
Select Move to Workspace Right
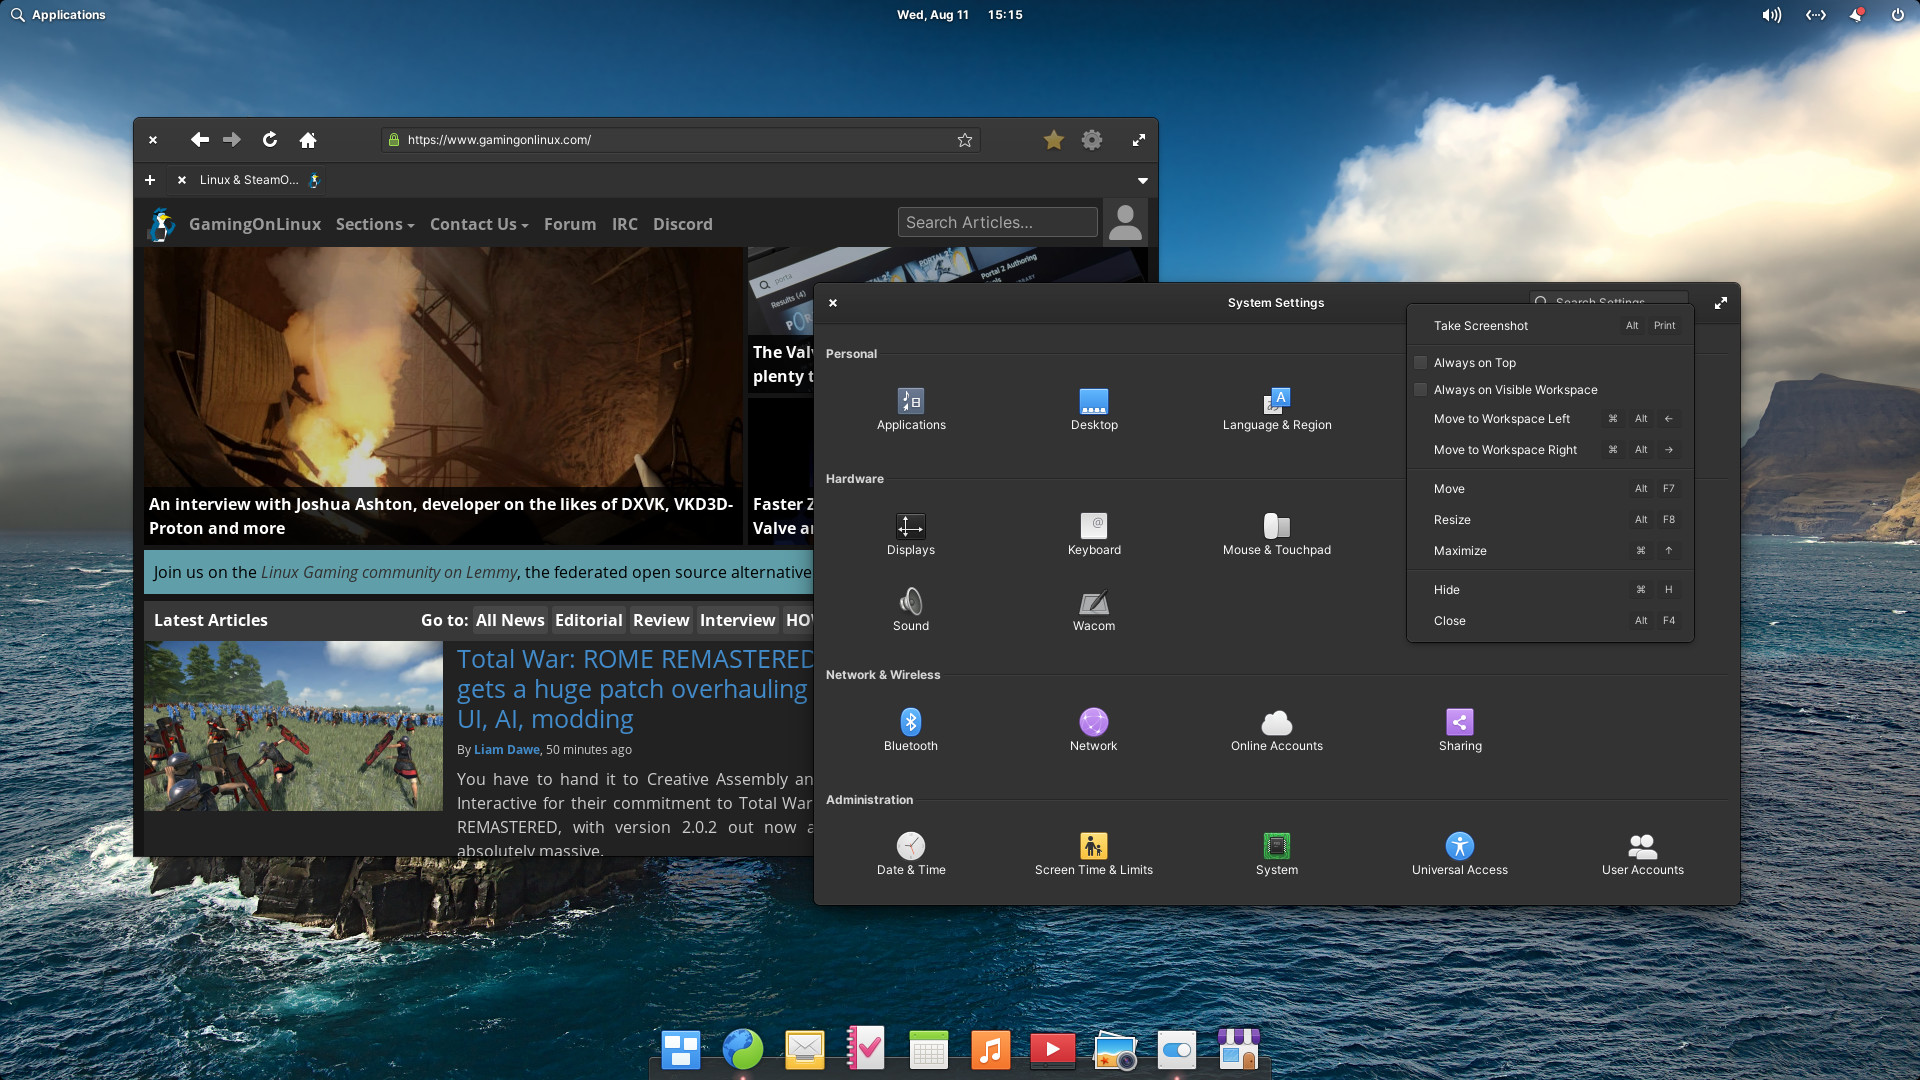[x=1550, y=450]
